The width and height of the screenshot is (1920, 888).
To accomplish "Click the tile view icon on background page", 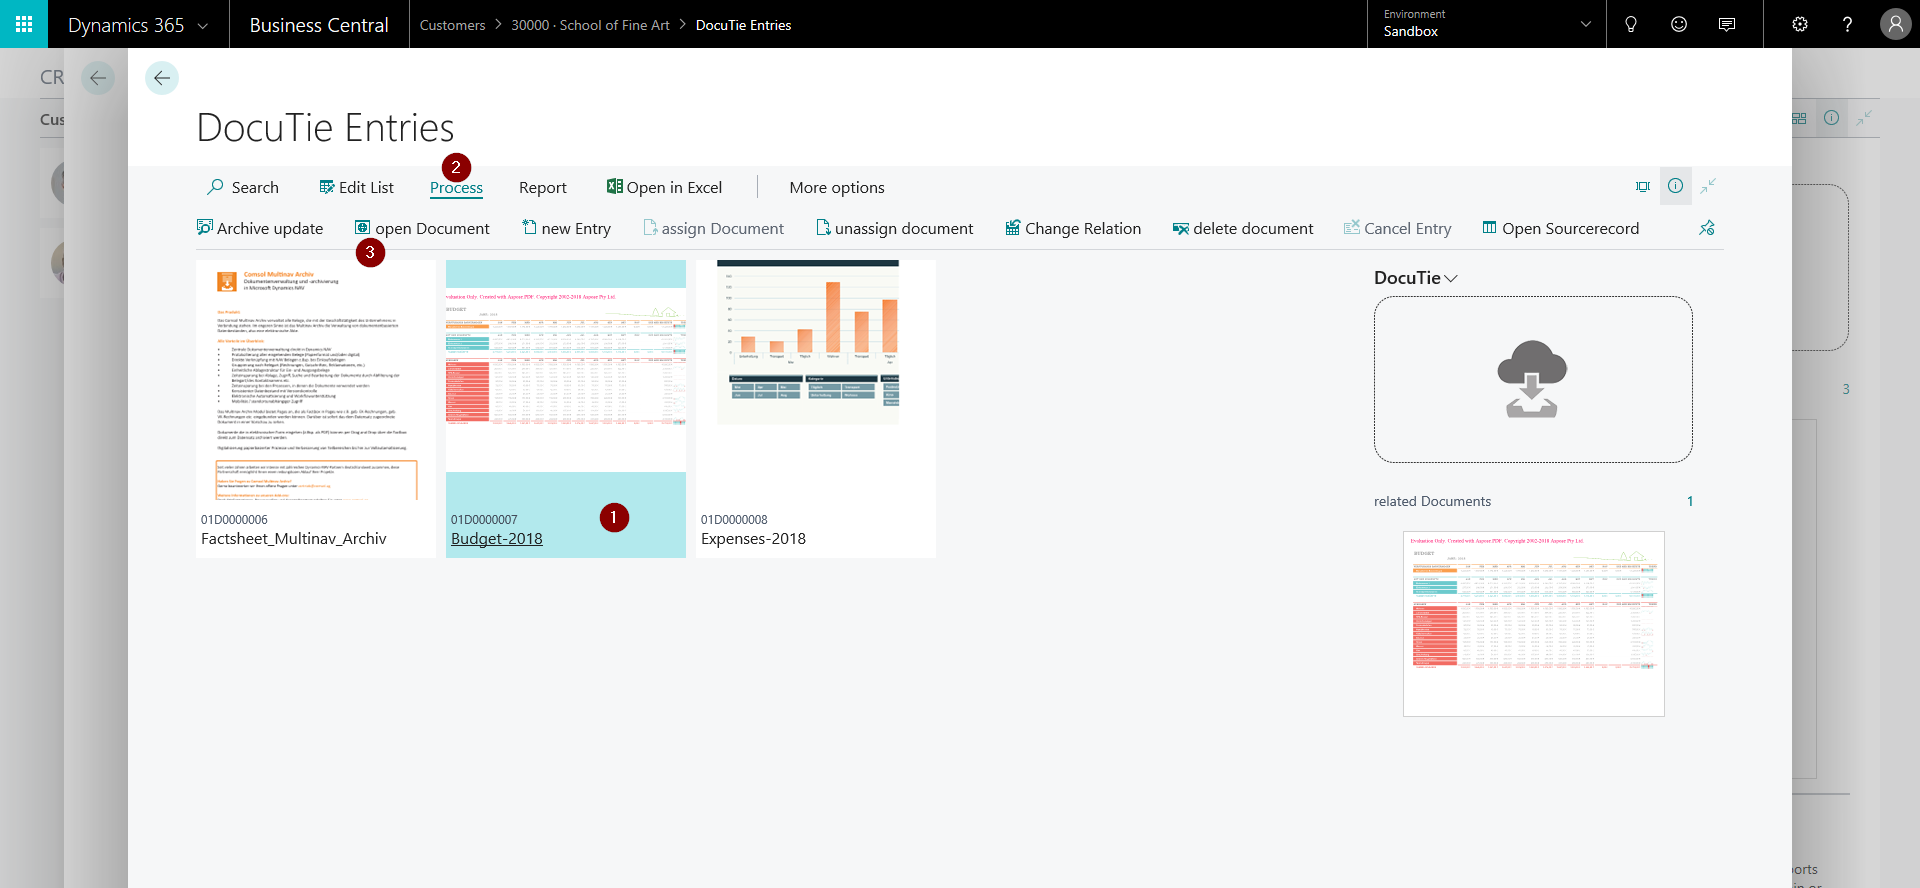I will tap(1800, 118).
